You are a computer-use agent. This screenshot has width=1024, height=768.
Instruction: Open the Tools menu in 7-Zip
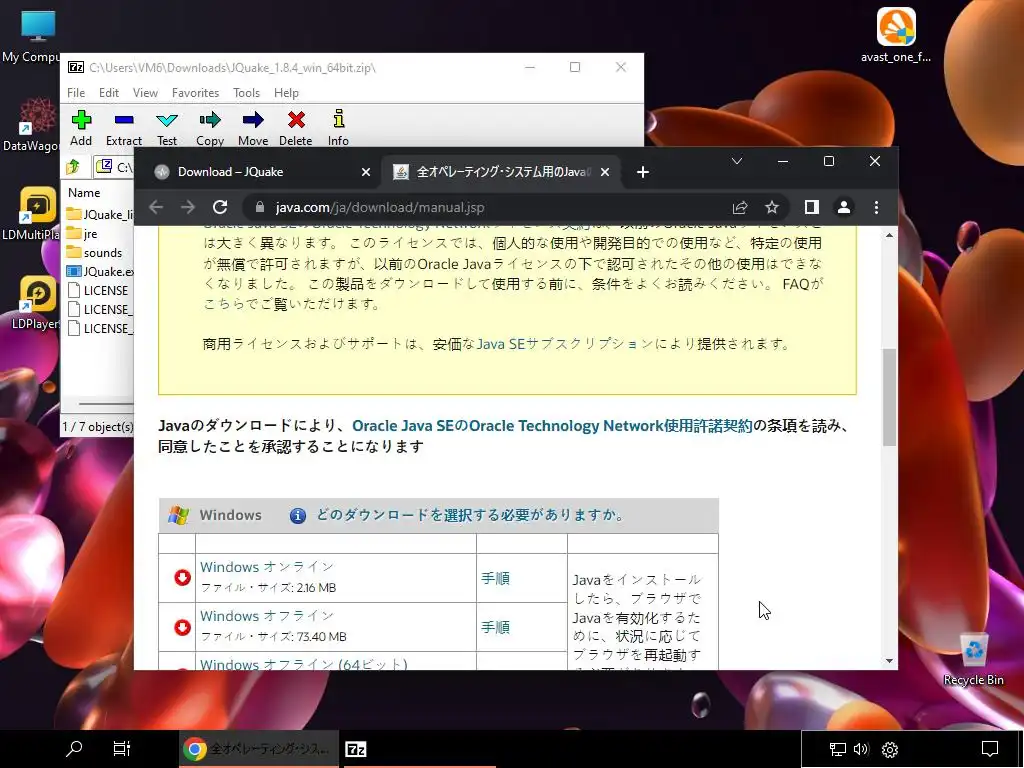pos(246,93)
